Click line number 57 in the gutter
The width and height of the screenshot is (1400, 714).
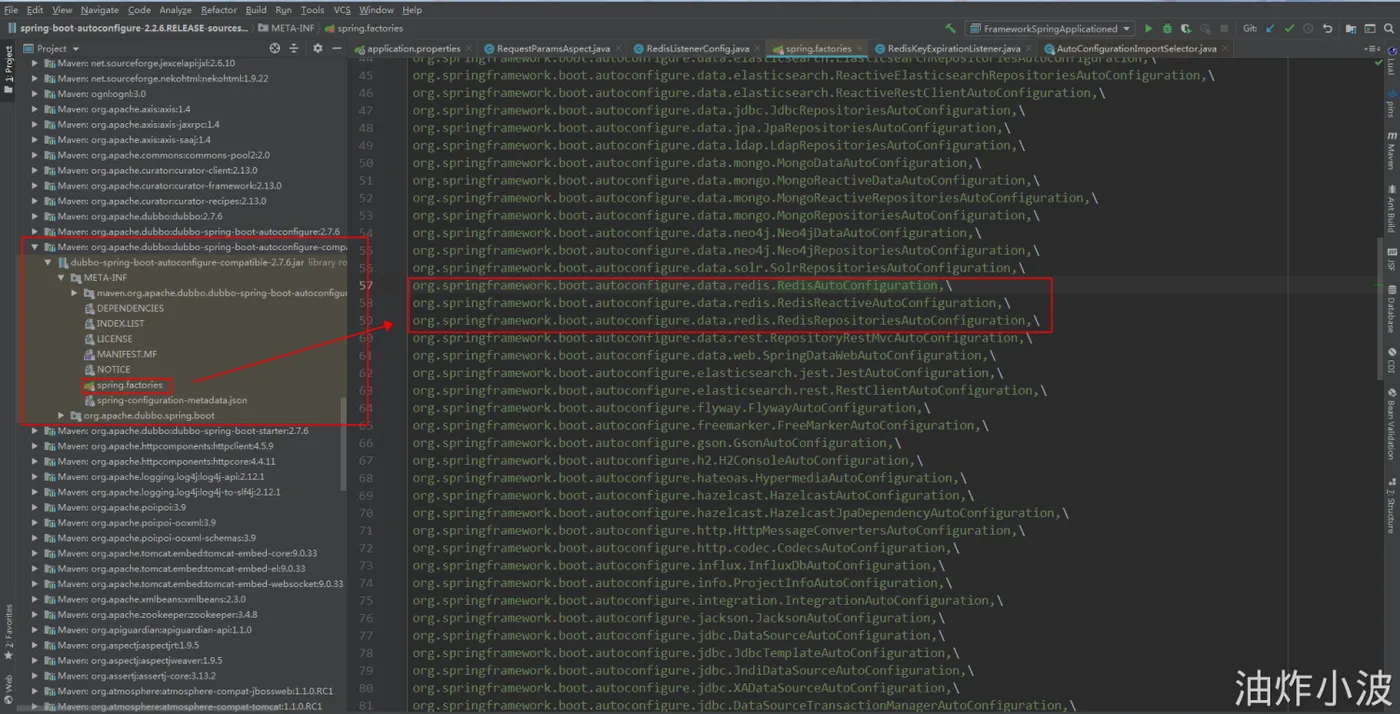point(366,285)
